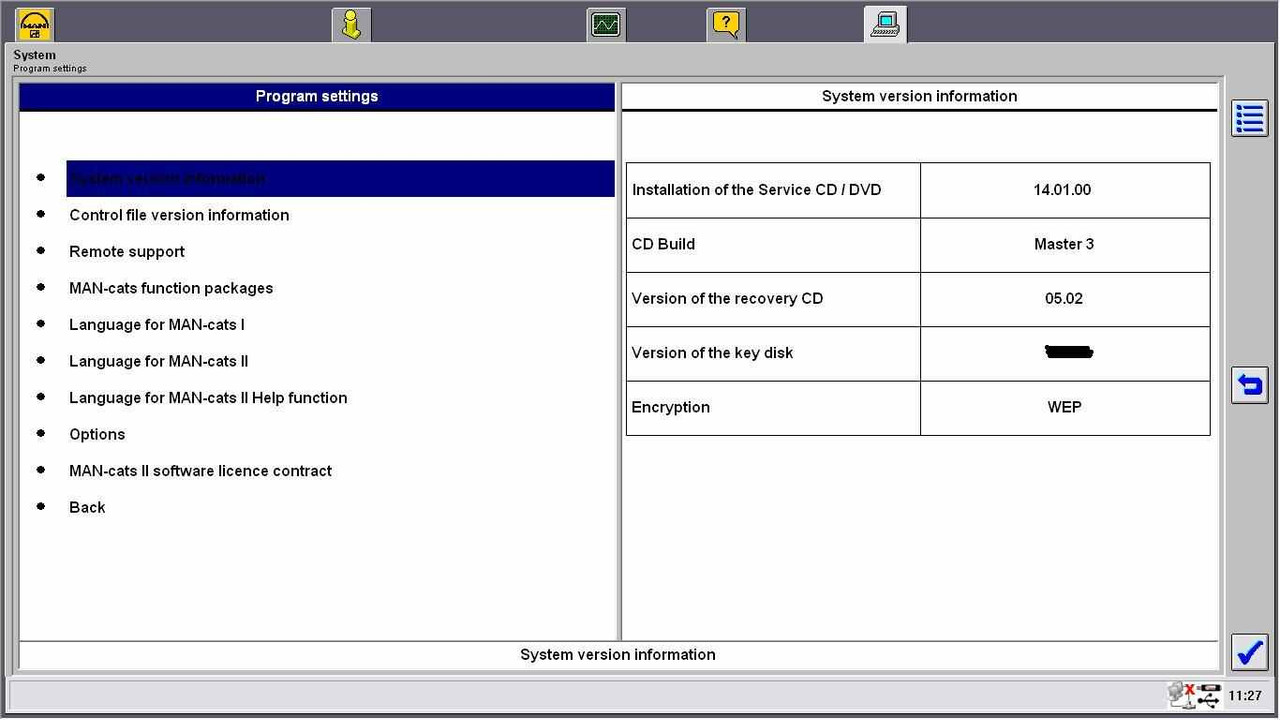Open Control file version information
The height and width of the screenshot is (720, 1280).
point(179,215)
